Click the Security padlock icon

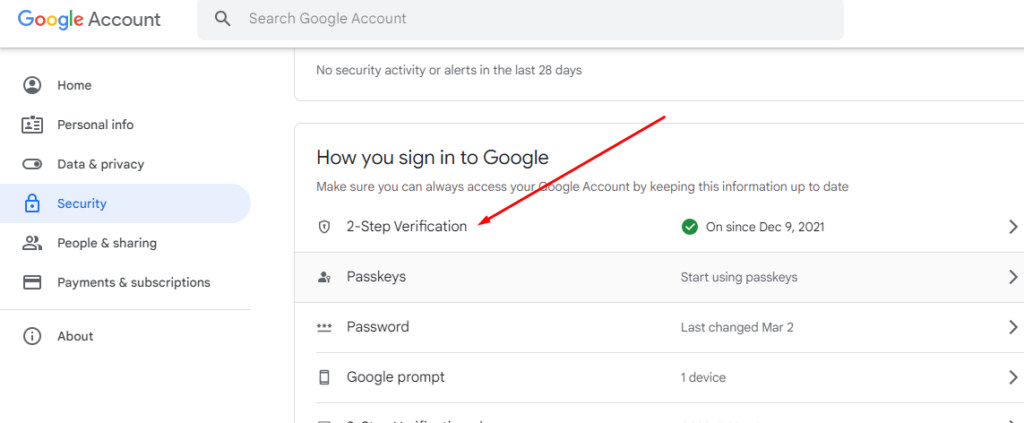coord(32,204)
